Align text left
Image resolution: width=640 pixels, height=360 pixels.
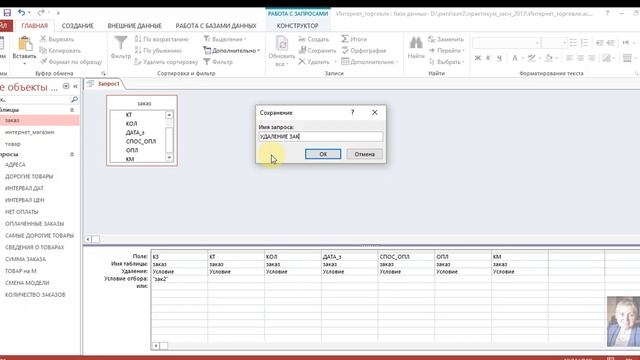coord(569,58)
